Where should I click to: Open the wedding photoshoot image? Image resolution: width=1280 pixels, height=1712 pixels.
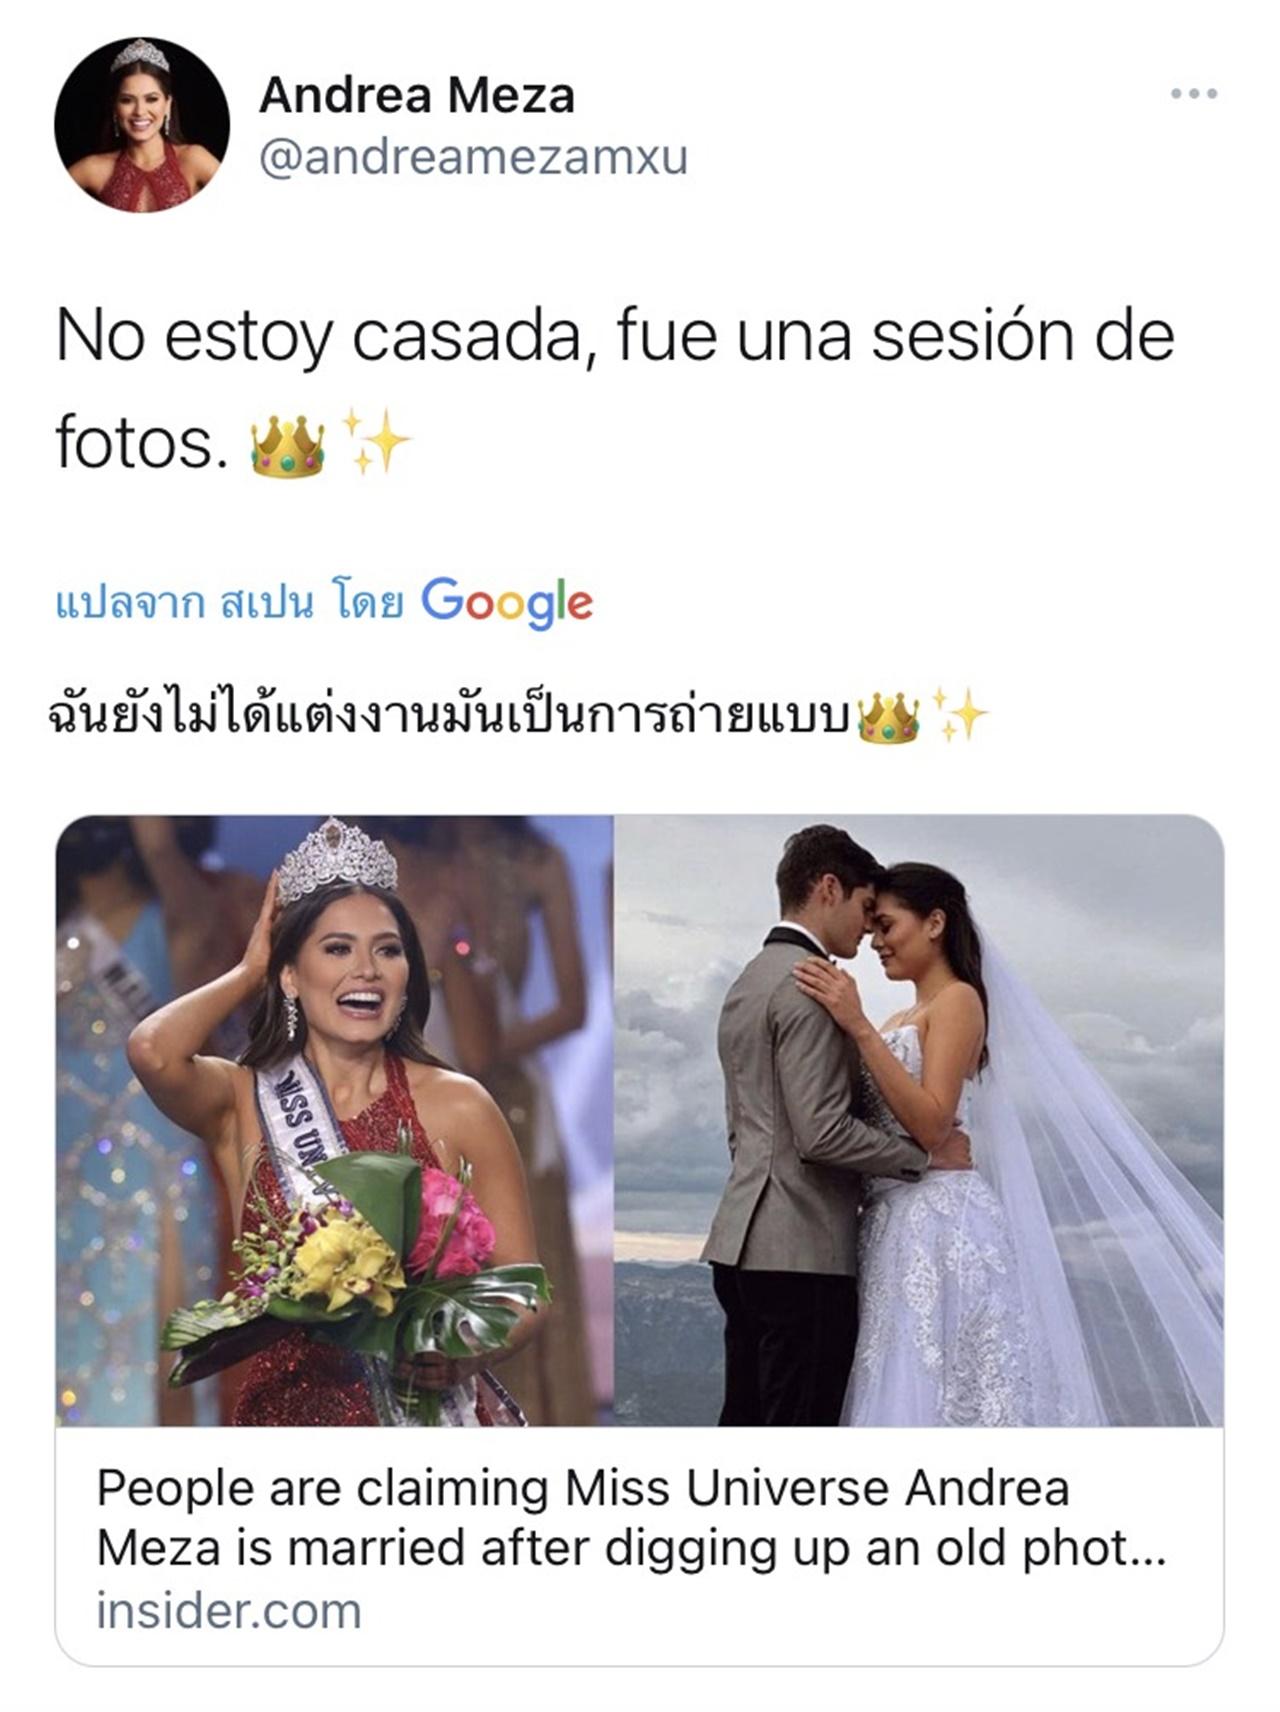tap(918, 1120)
